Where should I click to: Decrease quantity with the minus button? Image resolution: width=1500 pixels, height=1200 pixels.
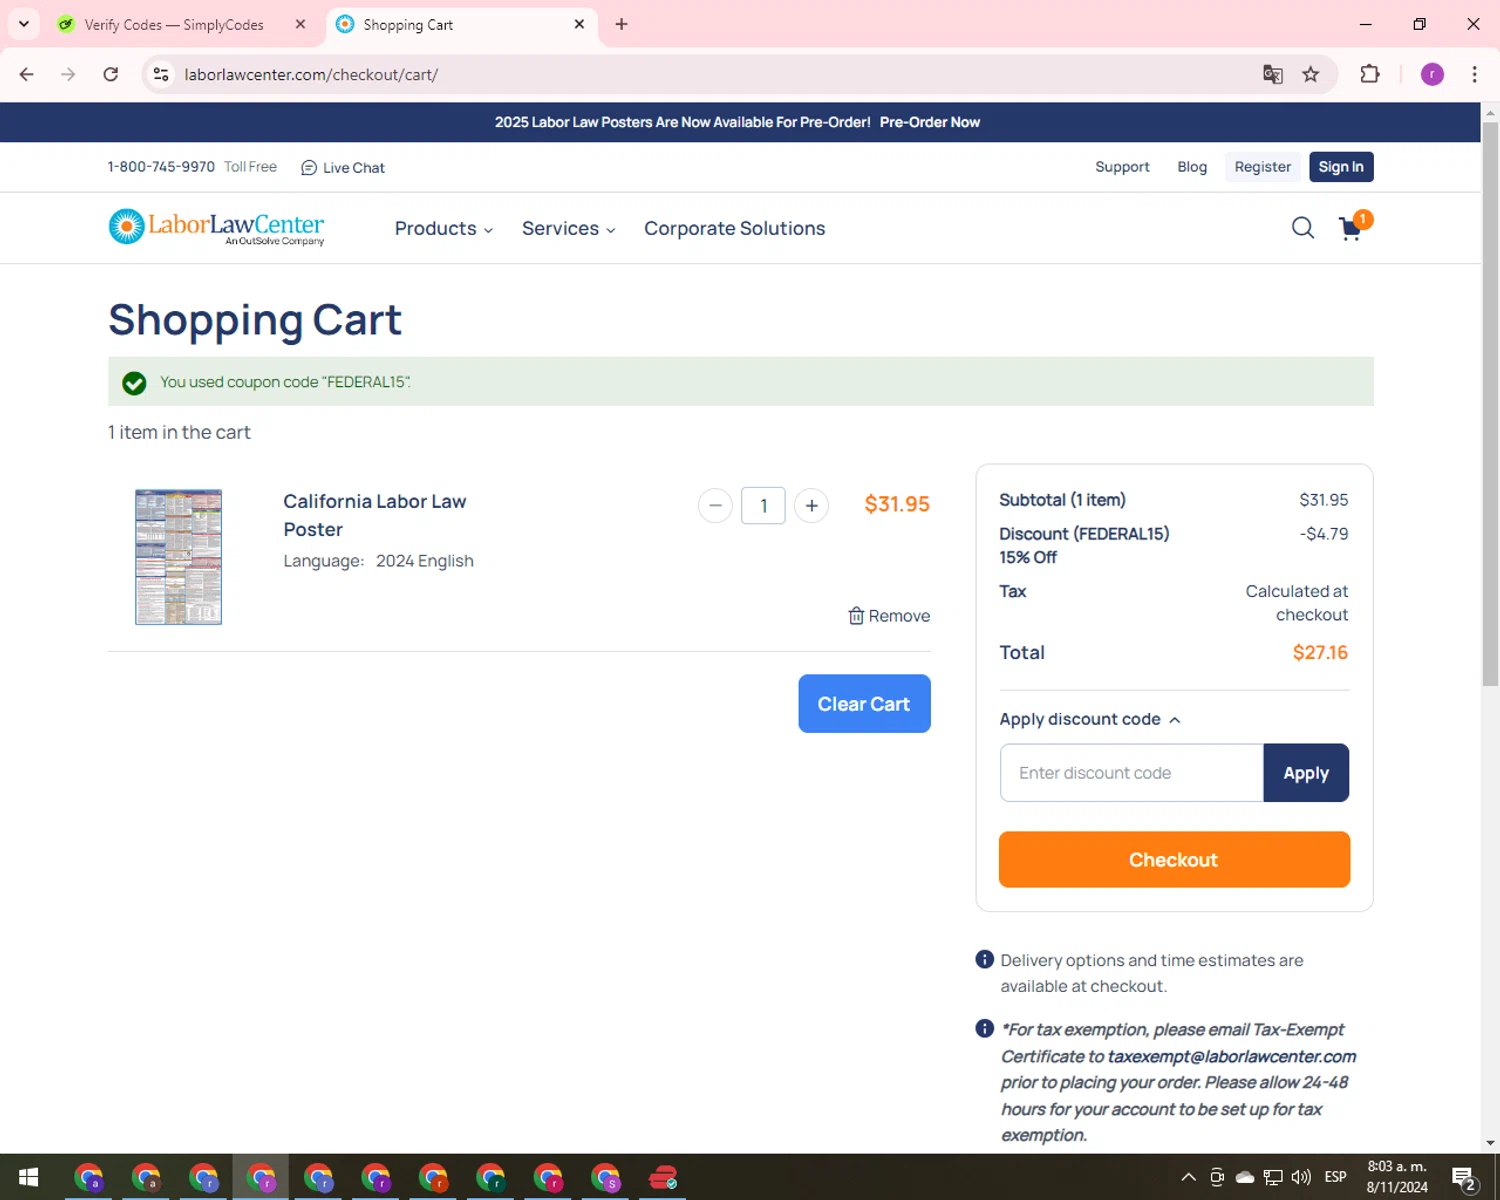[x=715, y=505]
